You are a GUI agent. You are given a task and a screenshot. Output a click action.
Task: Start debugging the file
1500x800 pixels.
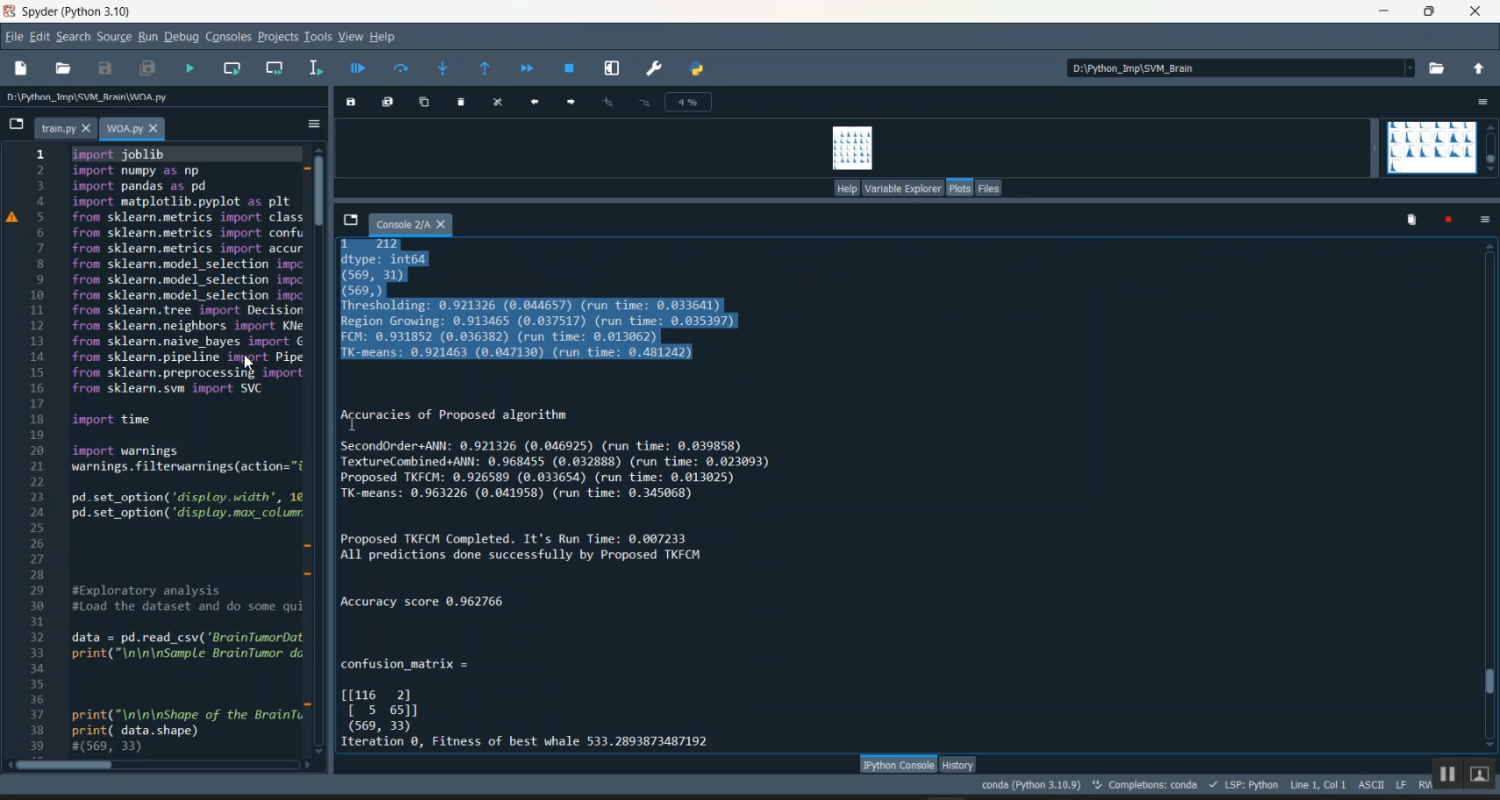click(x=358, y=69)
